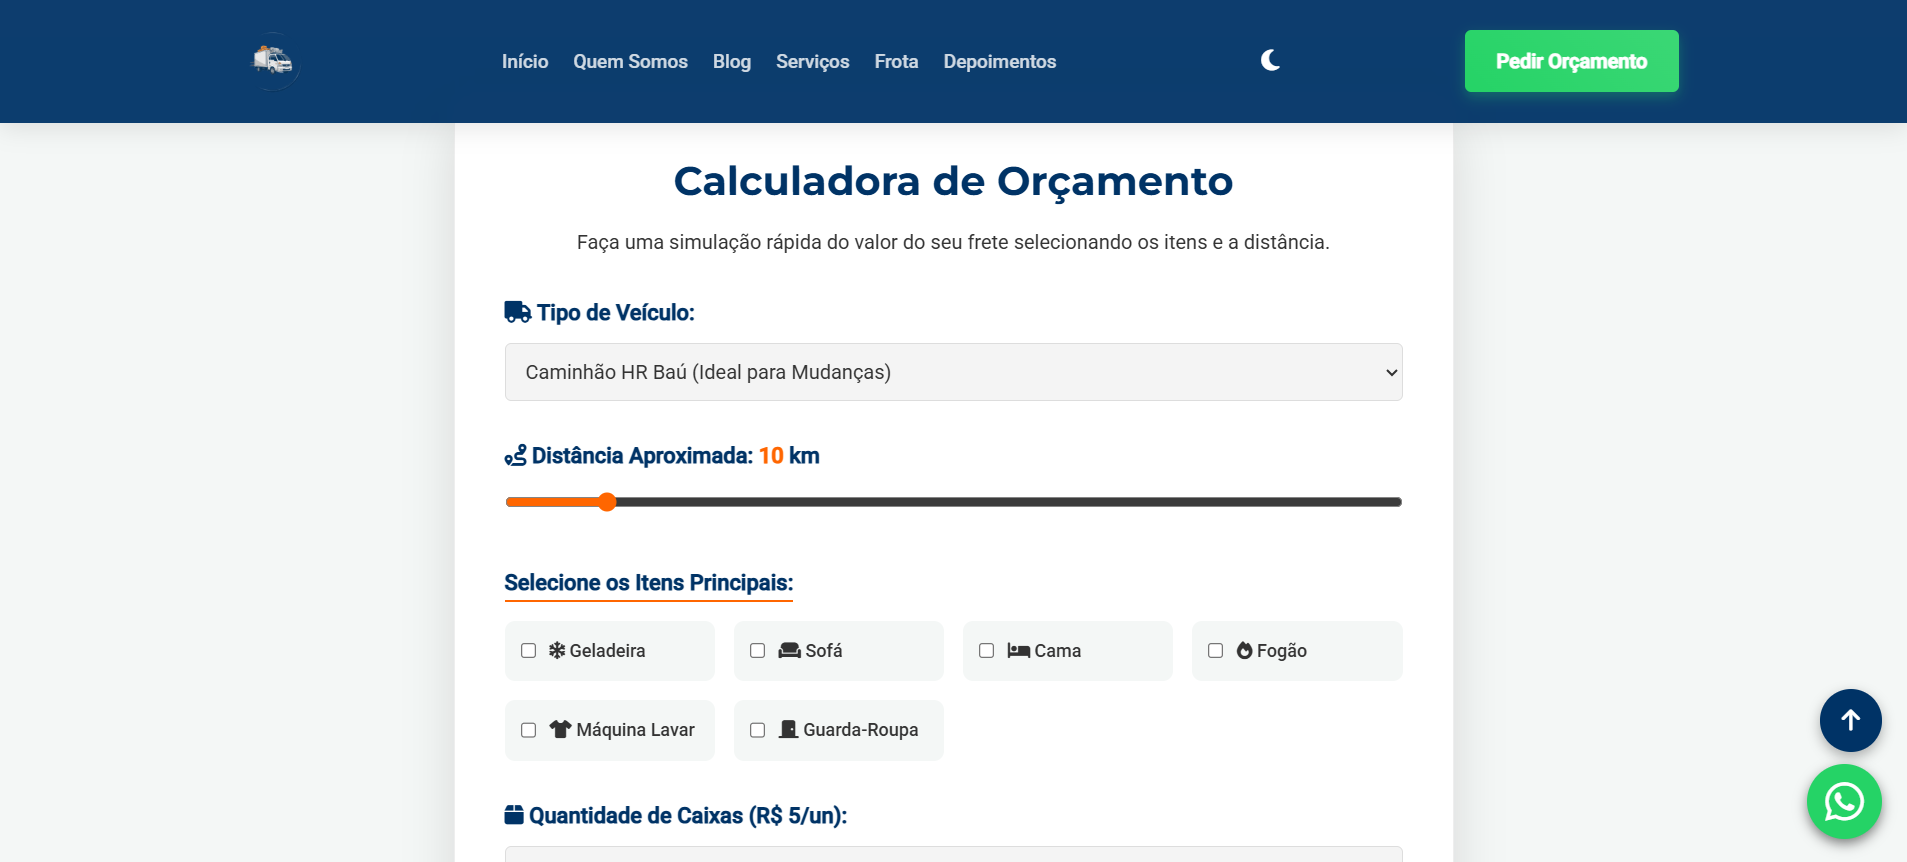
Task: Check the Máquina Lavar item option
Action: pos(529,730)
